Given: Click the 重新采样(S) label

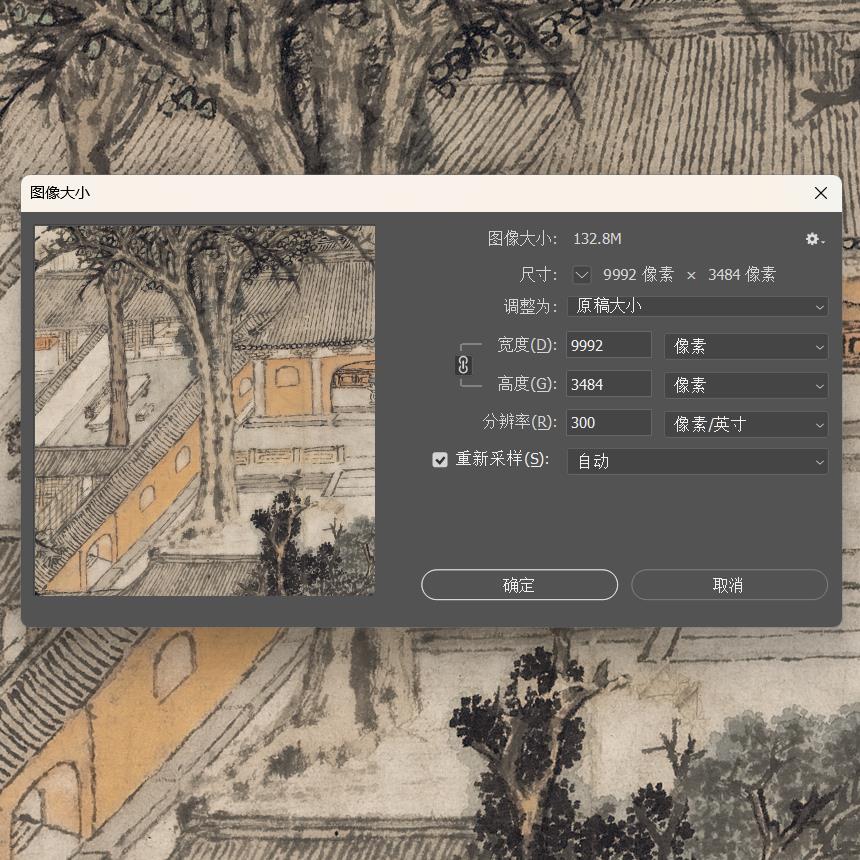Looking at the screenshot, I should tap(502, 460).
